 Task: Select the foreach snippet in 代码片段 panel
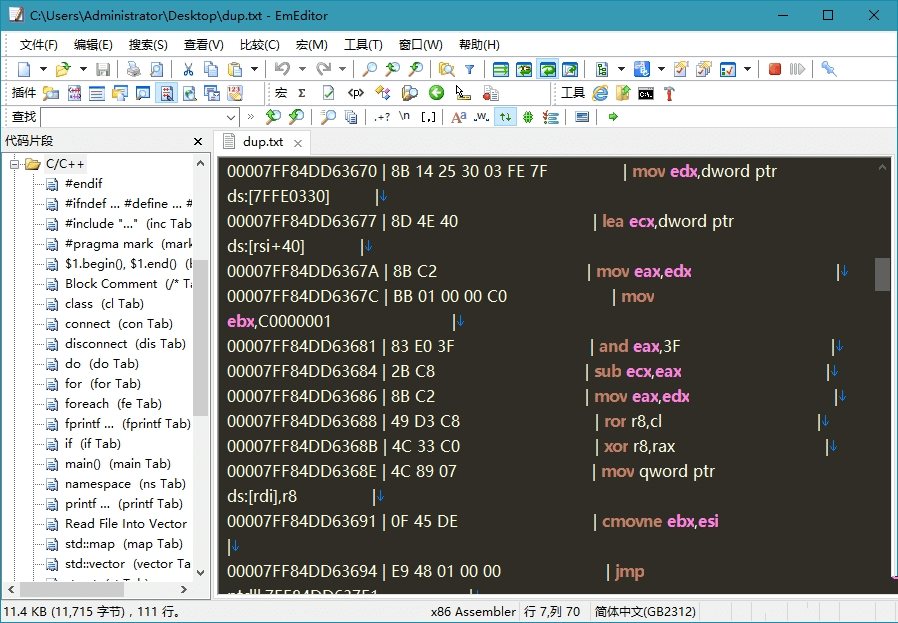(95, 403)
